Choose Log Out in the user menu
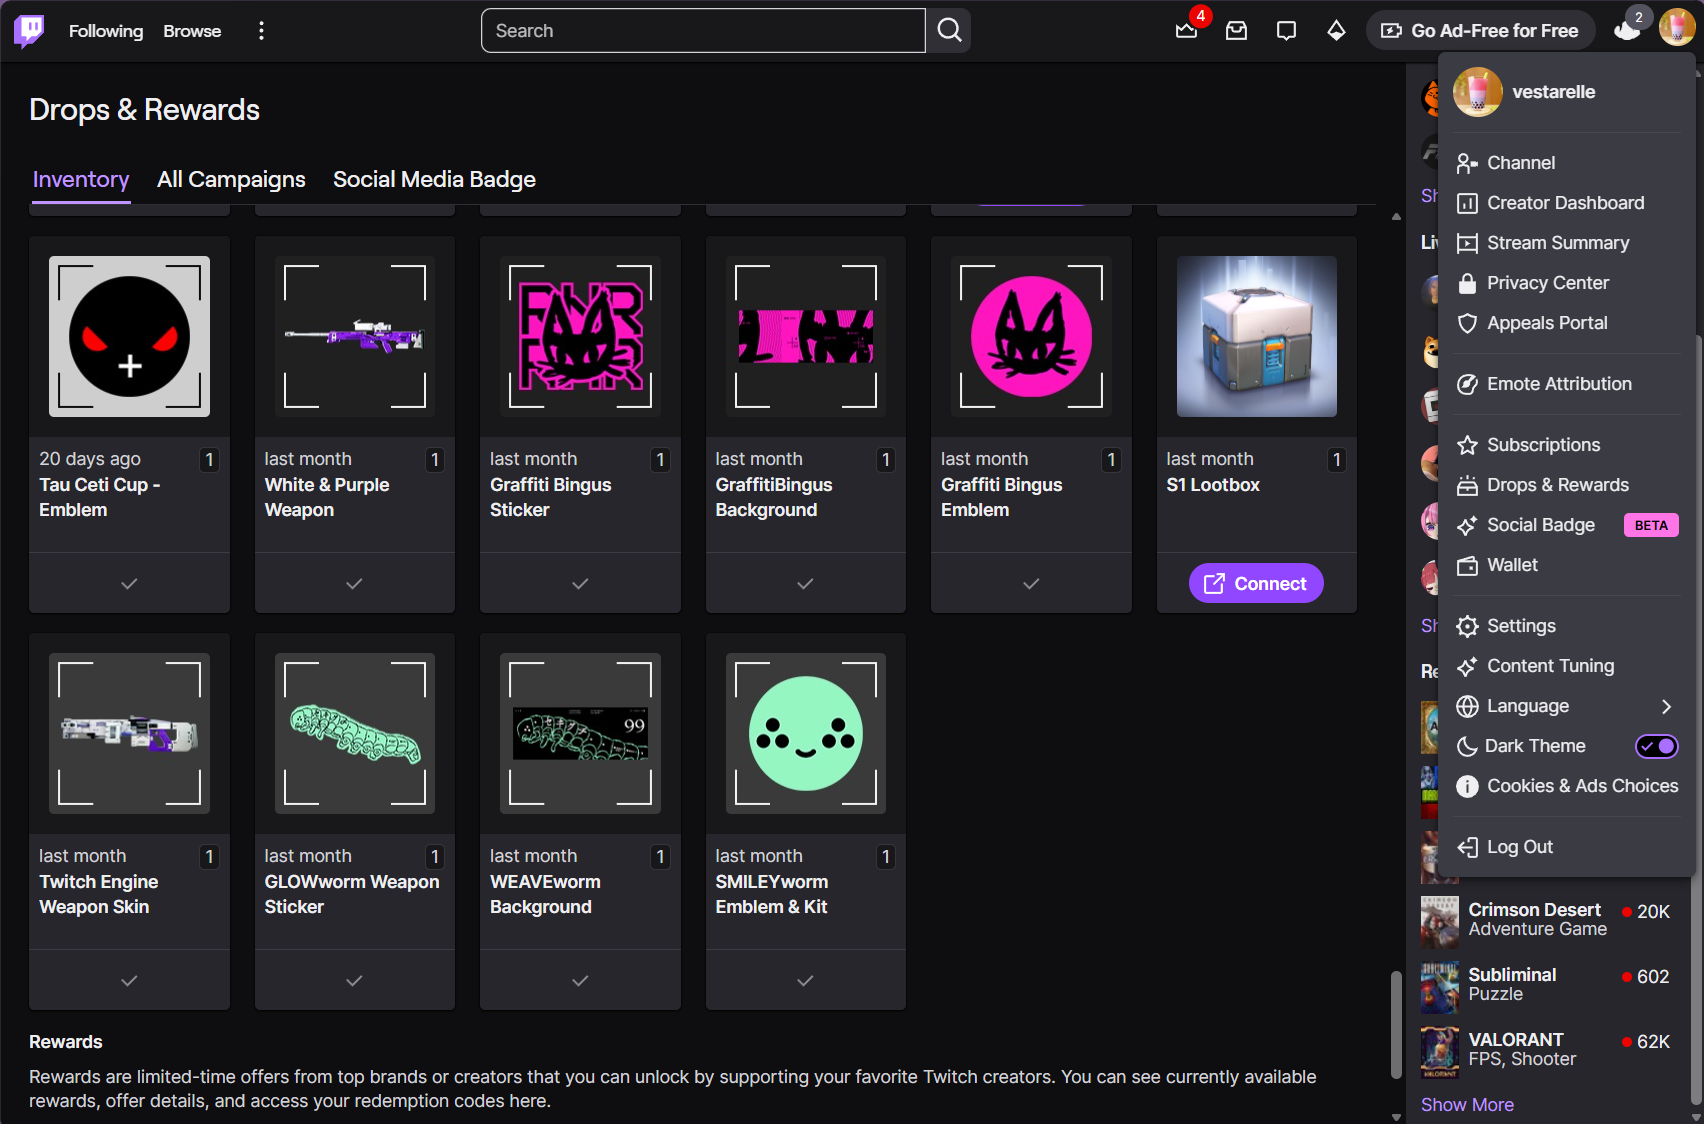Image resolution: width=1704 pixels, height=1124 pixels. [x=1519, y=847]
